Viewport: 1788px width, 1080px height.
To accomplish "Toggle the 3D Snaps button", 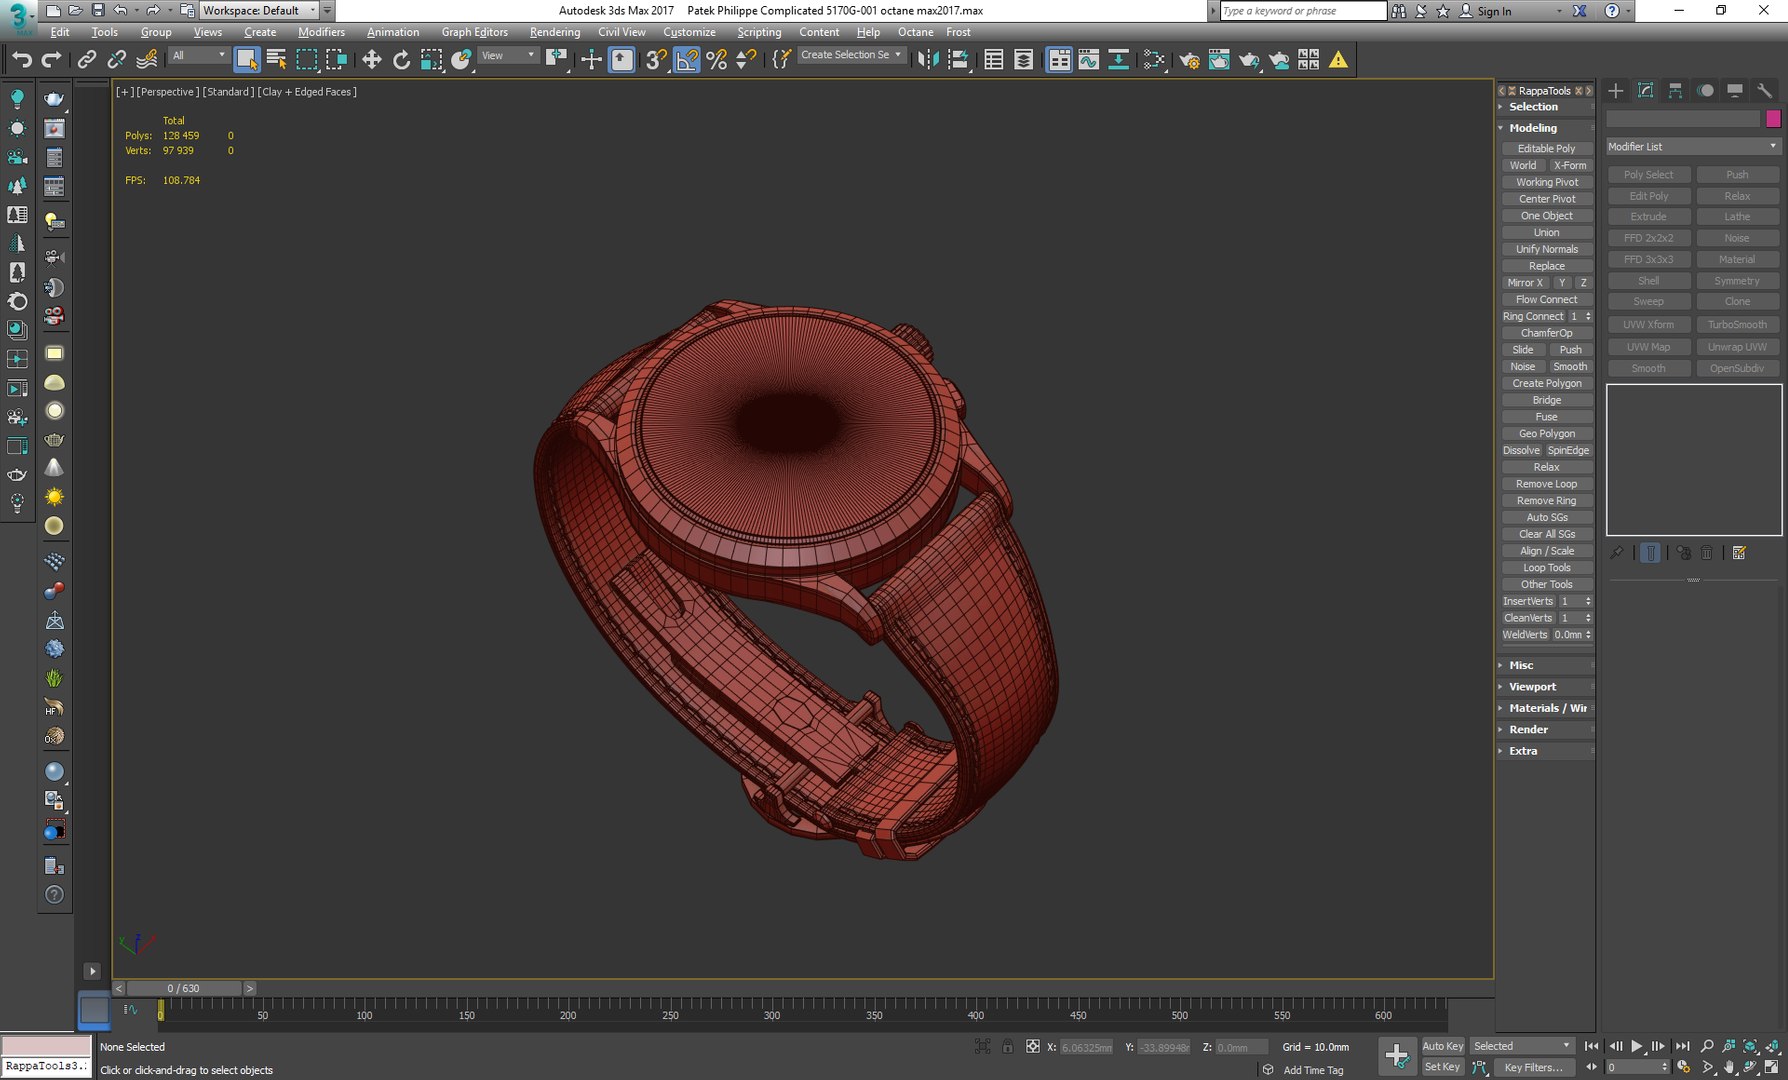I will tap(656, 60).
